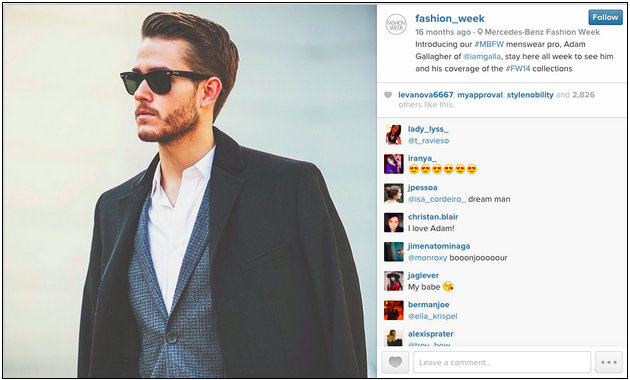This screenshot has width=630, height=380.
Task: Click bermanjoe avatar thumbnail
Action: coord(393,311)
